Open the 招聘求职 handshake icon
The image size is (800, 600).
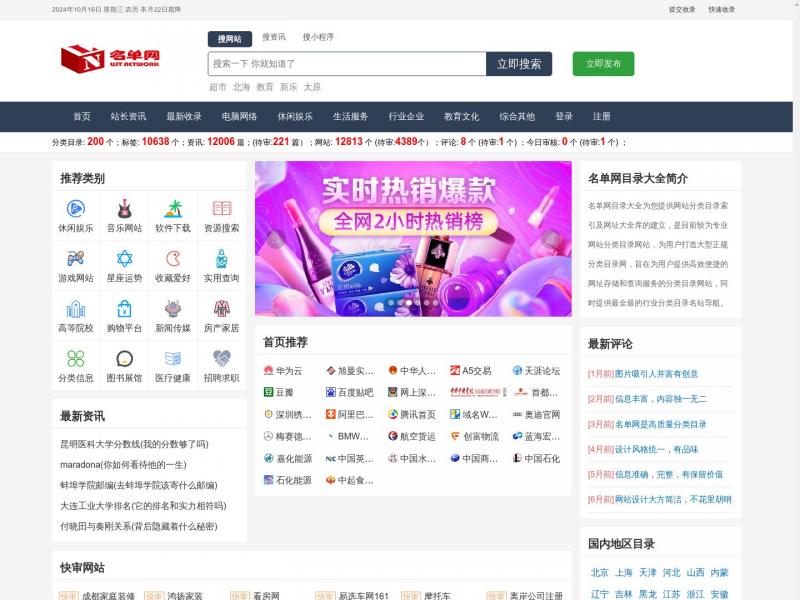pyautogui.click(x=221, y=359)
